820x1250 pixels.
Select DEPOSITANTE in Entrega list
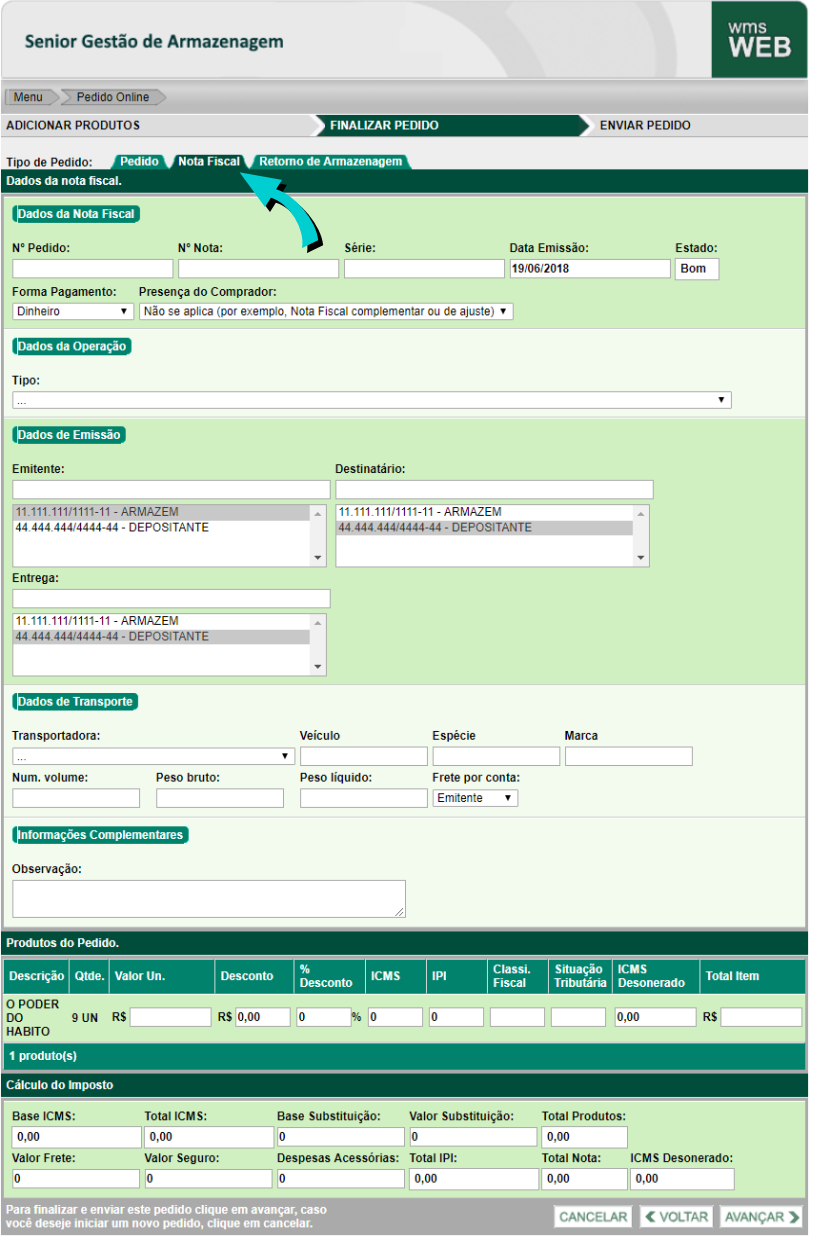pos(162,636)
